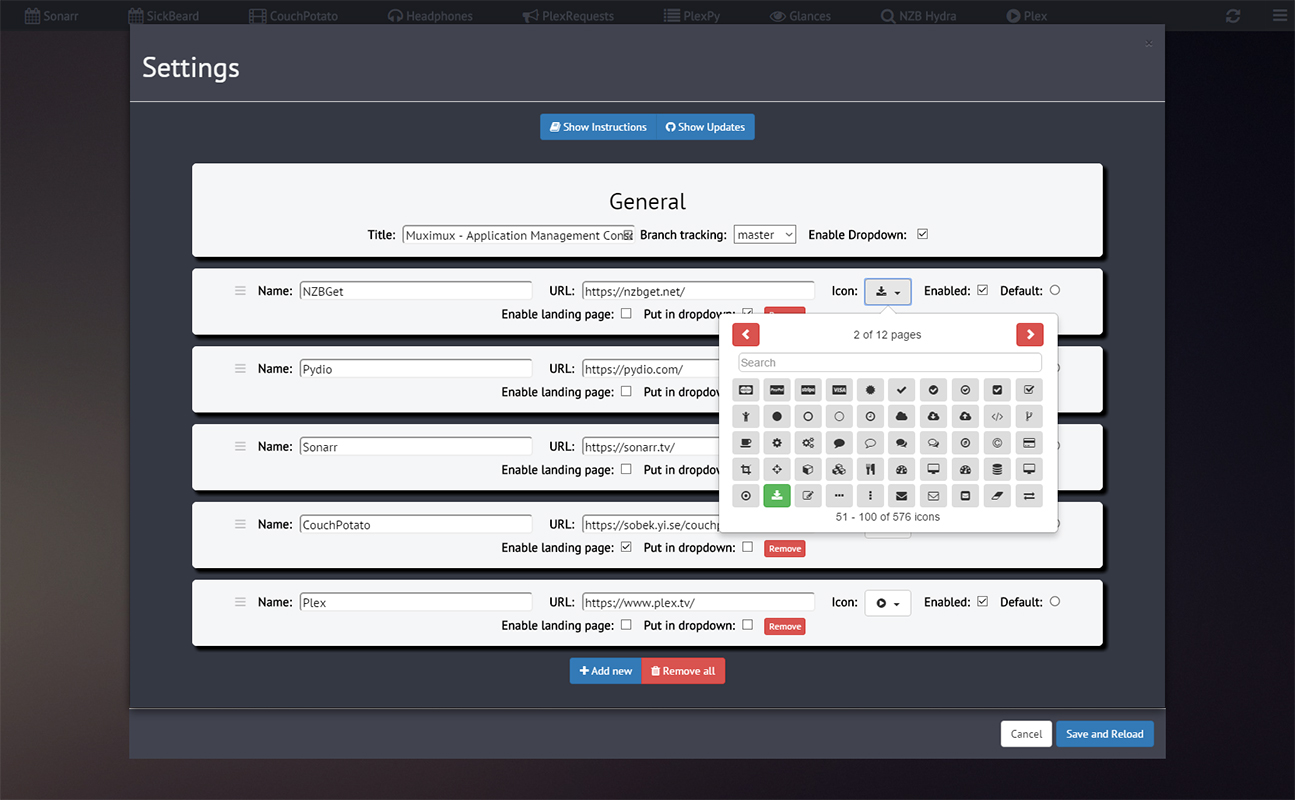
Task: Pick the Stripe card icon
Action: click(808, 390)
